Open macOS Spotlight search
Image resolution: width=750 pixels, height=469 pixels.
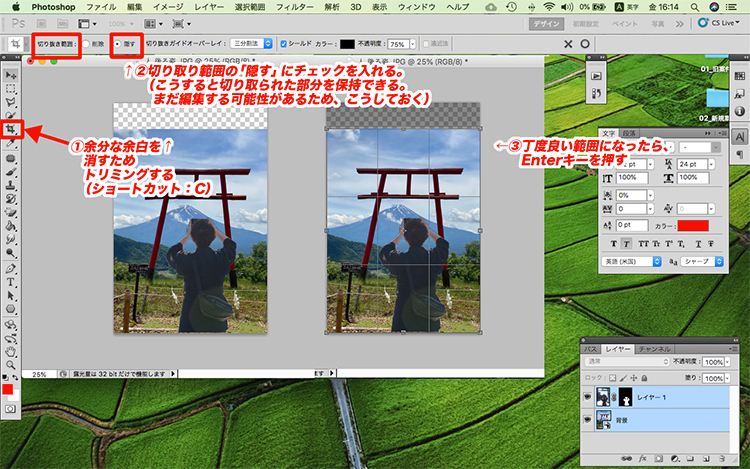click(695, 7)
